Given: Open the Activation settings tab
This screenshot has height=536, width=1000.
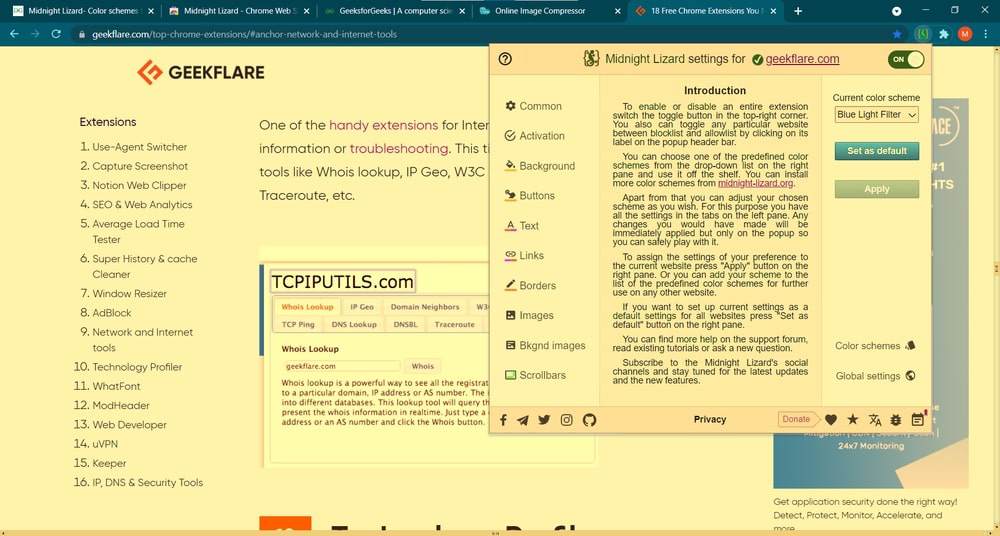Looking at the screenshot, I should pyautogui.click(x=534, y=136).
